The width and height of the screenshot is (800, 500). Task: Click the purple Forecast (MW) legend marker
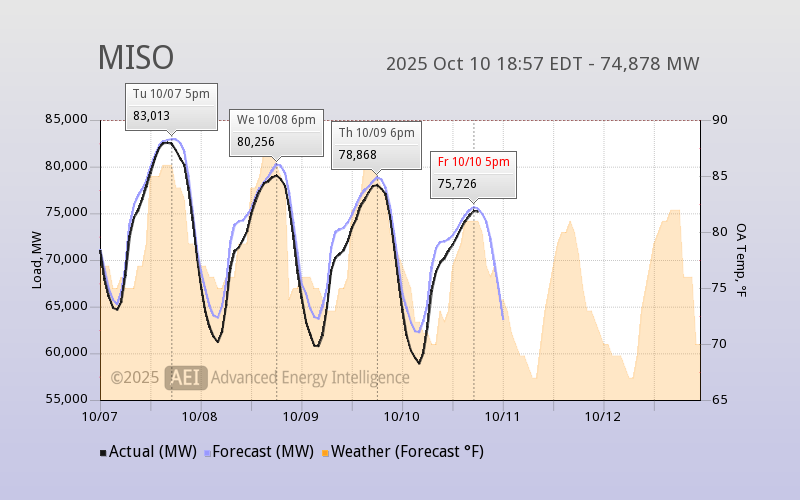click(x=208, y=452)
